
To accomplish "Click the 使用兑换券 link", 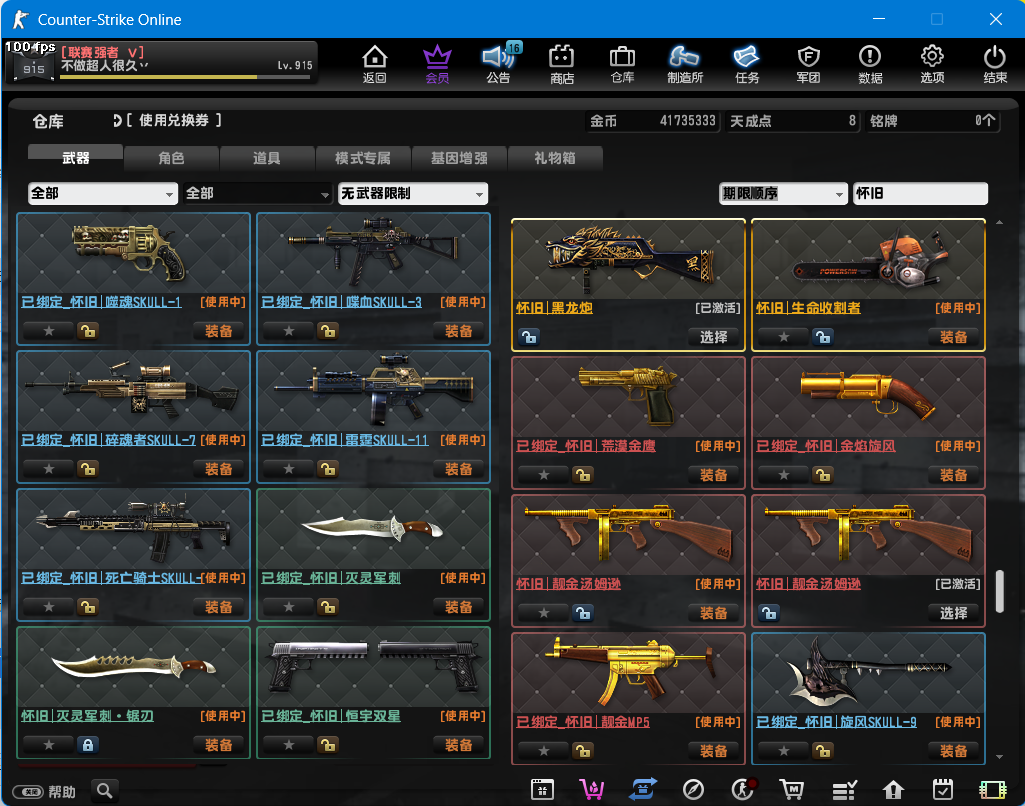I will (174, 120).
